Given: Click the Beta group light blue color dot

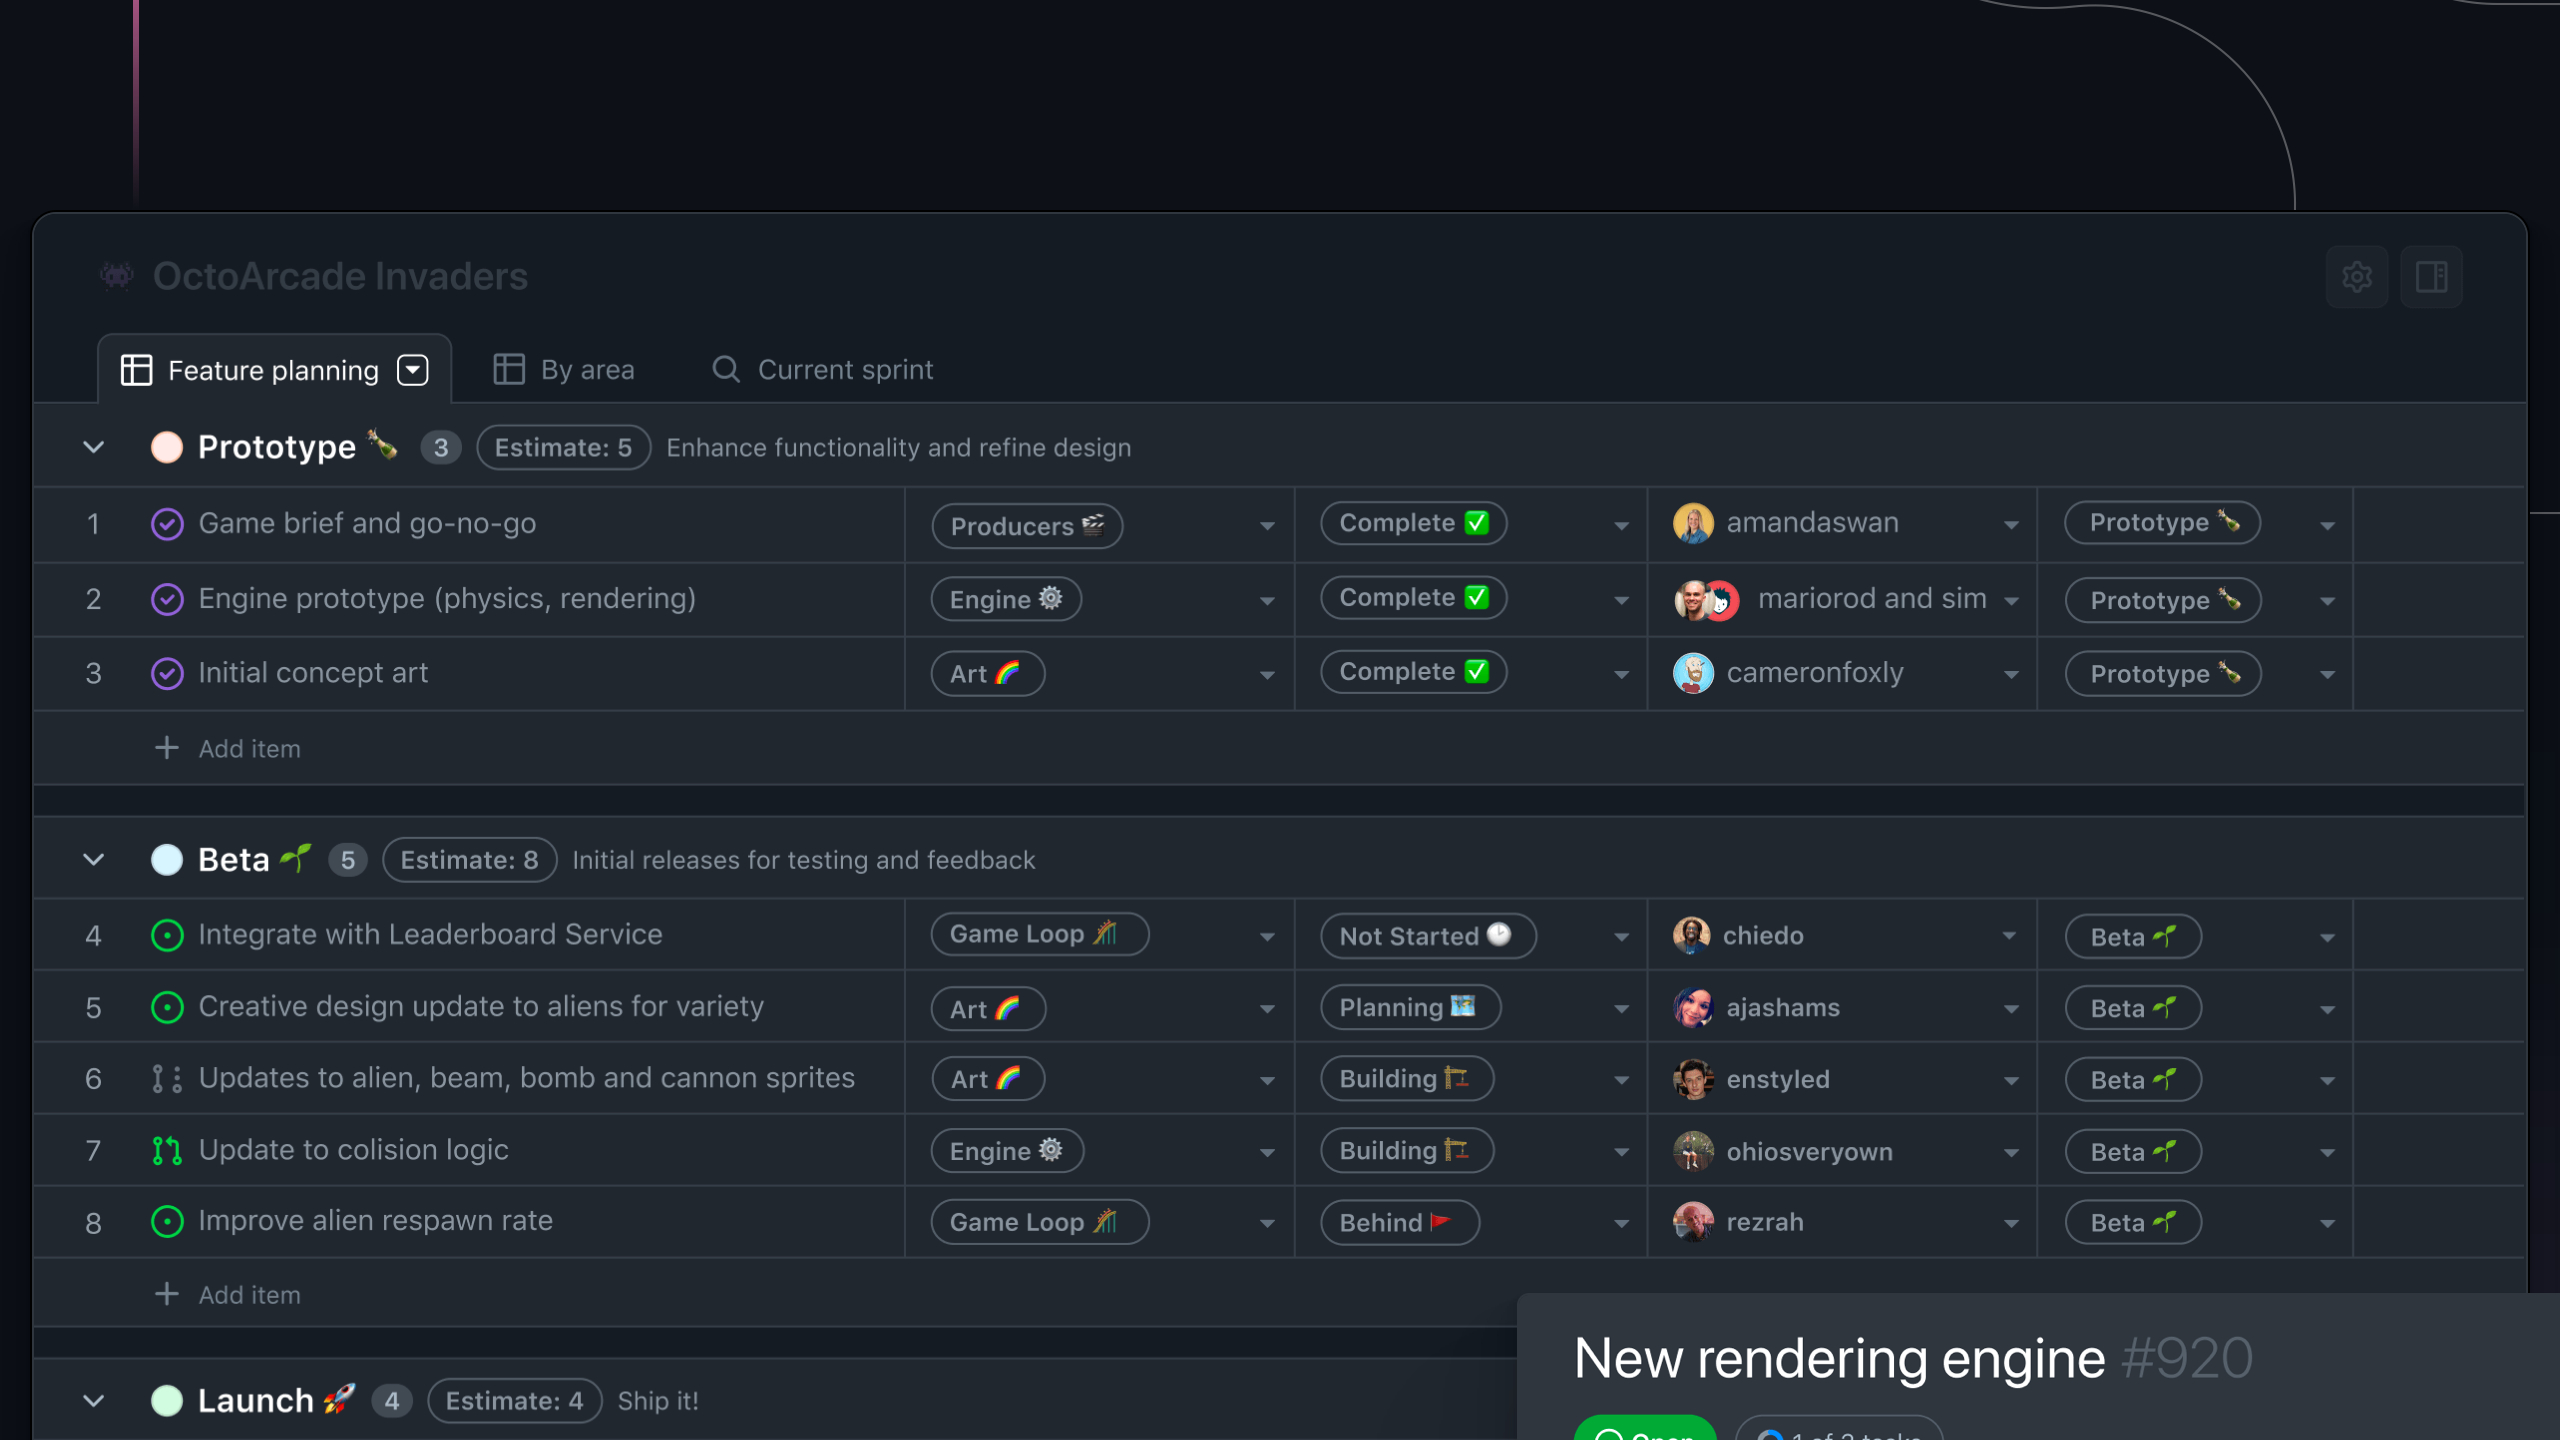Looking at the screenshot, I should pyautogui.click(x=167, y=860).
